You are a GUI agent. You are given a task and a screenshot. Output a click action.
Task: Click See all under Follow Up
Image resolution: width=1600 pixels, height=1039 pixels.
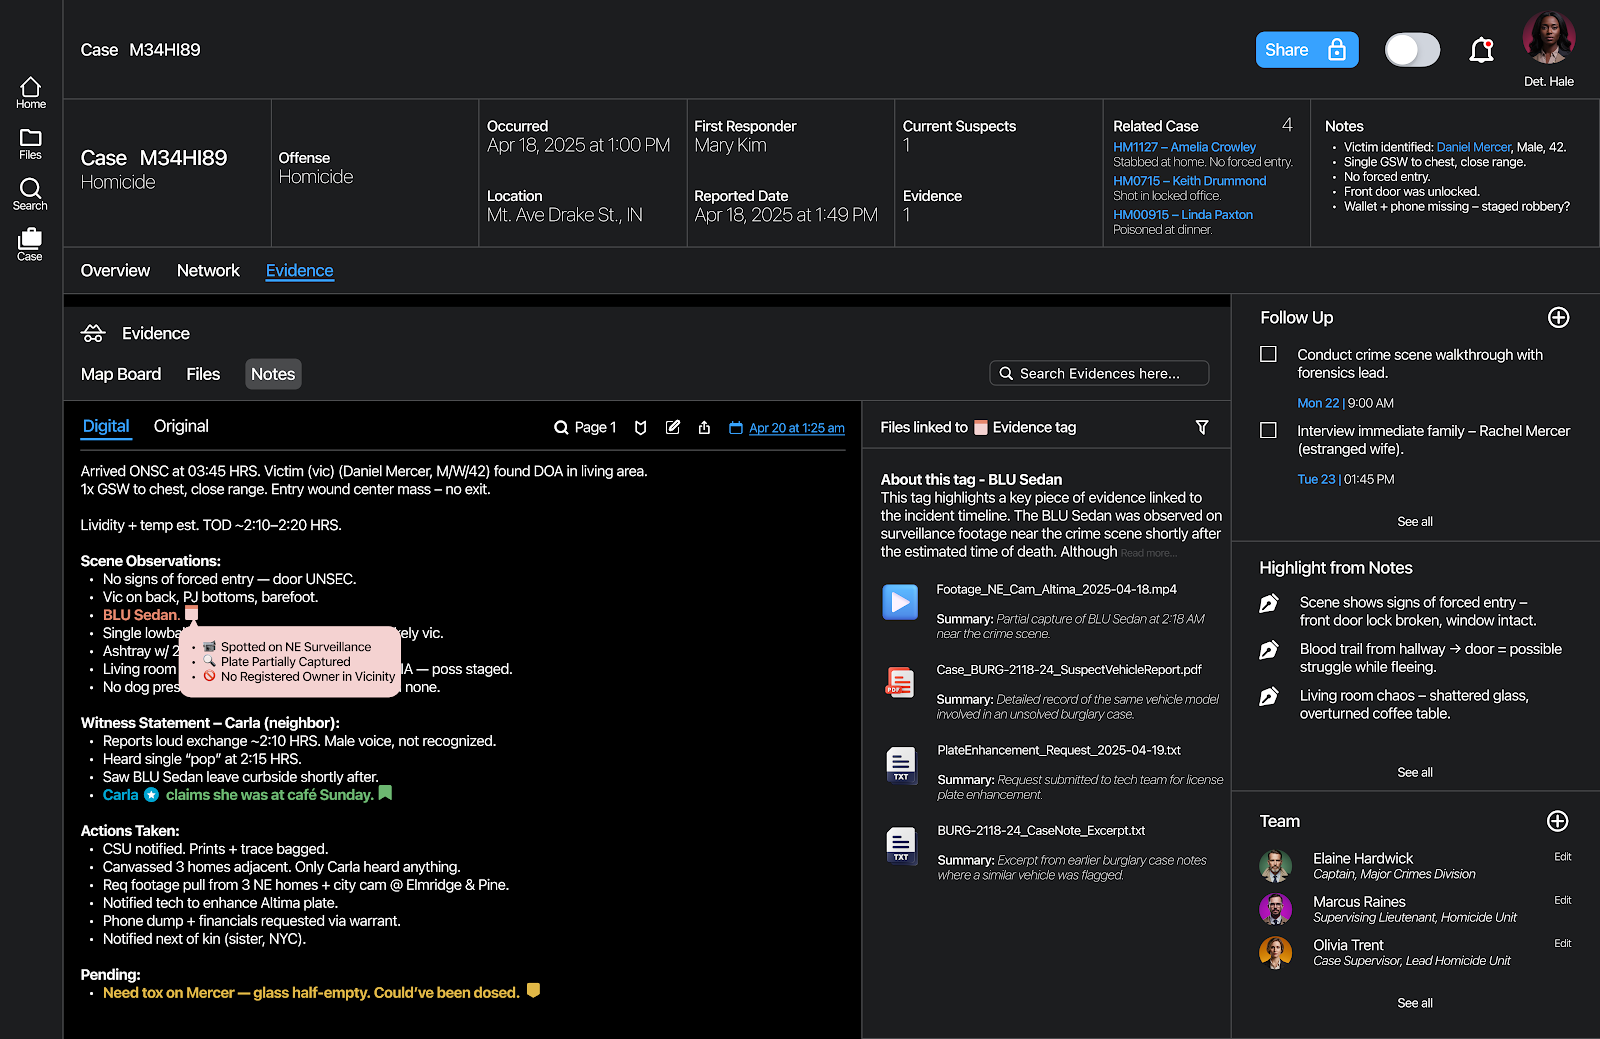click(1415, 521)
